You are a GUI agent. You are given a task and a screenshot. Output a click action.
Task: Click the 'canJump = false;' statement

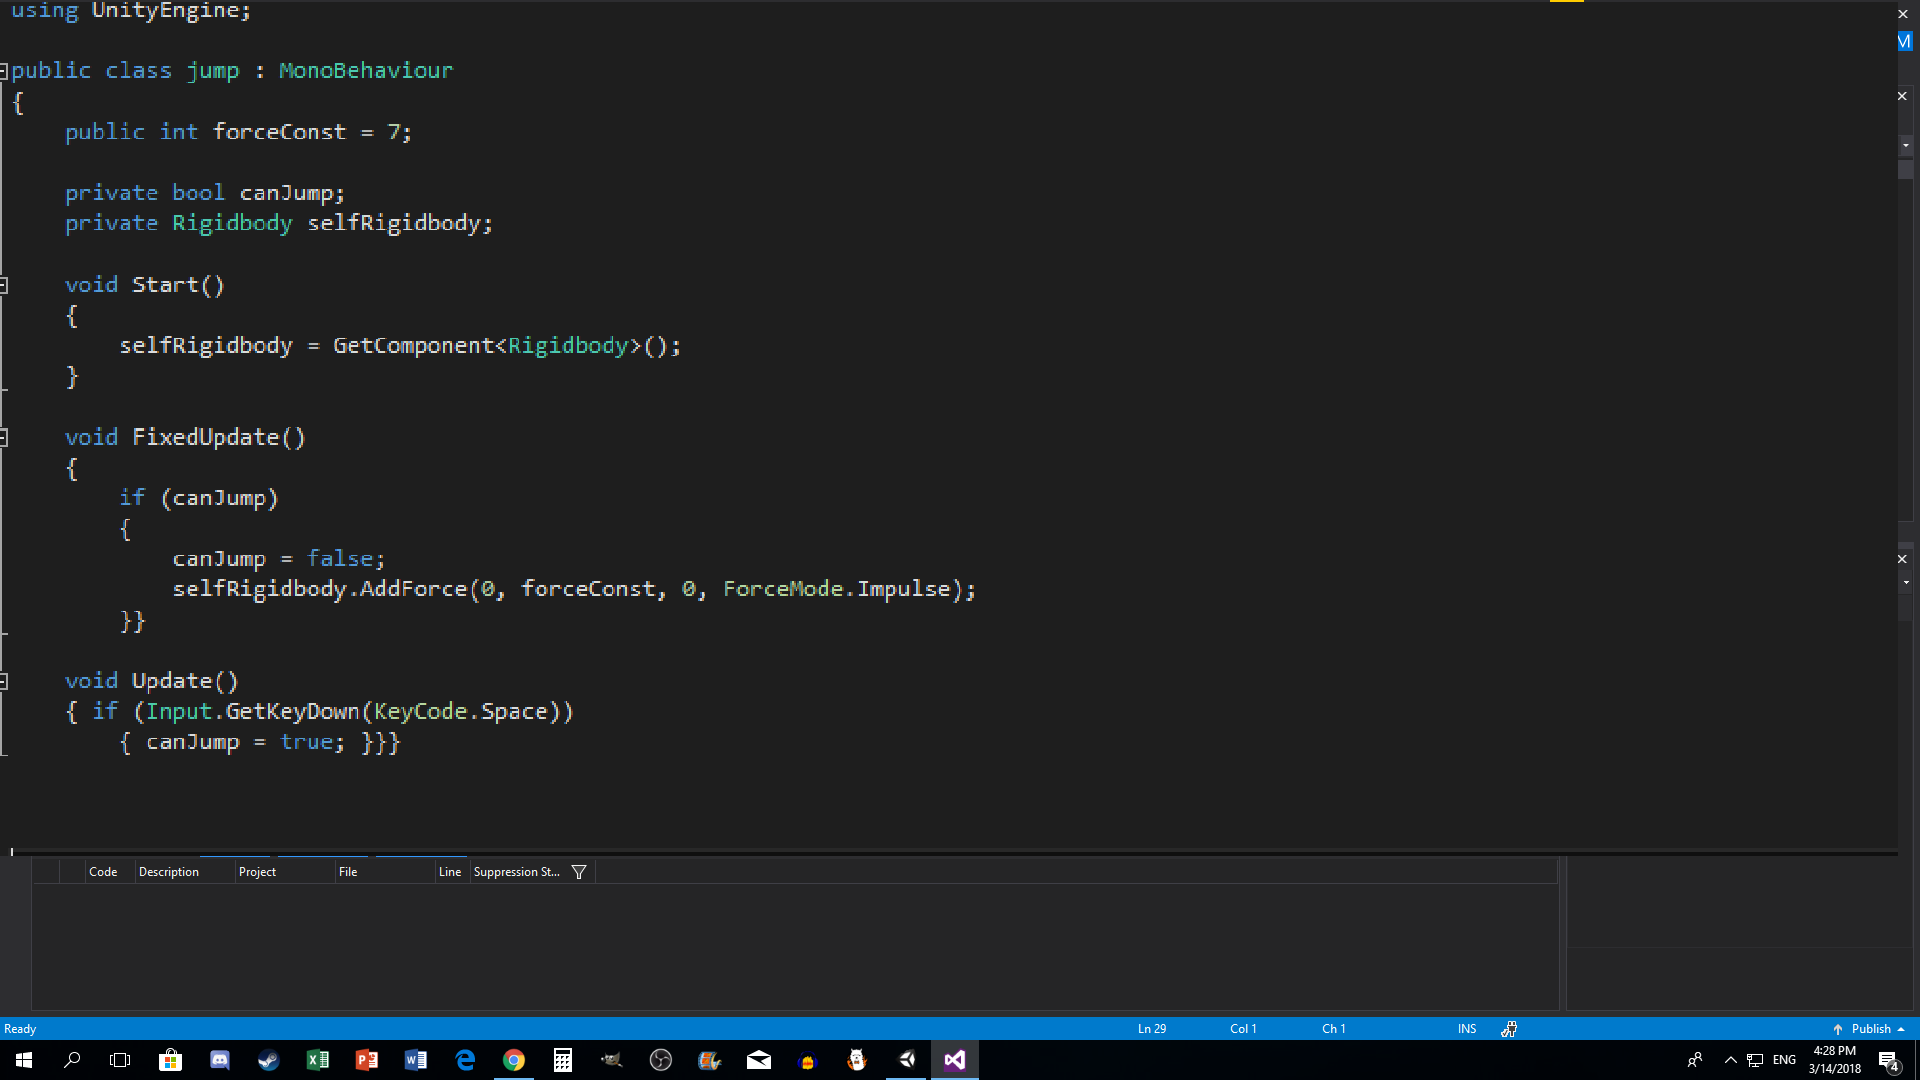point(278,559)
